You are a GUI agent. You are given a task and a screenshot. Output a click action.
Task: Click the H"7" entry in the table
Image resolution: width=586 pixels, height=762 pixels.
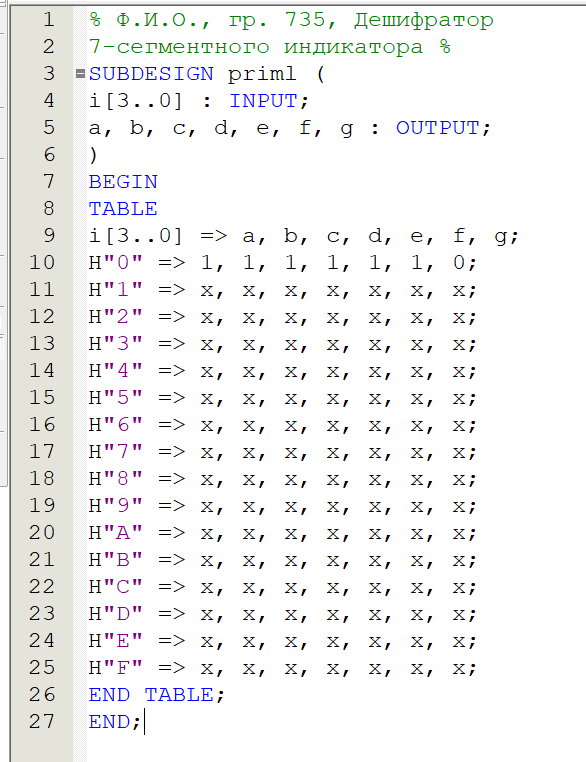coord(116,452)
